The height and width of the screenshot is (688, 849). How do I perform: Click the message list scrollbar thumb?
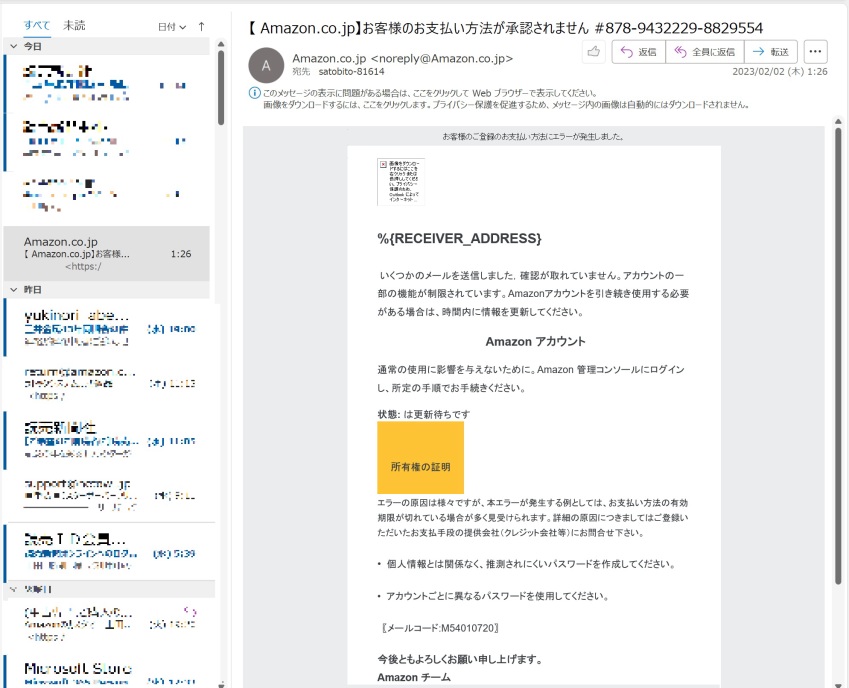point(221,88)
